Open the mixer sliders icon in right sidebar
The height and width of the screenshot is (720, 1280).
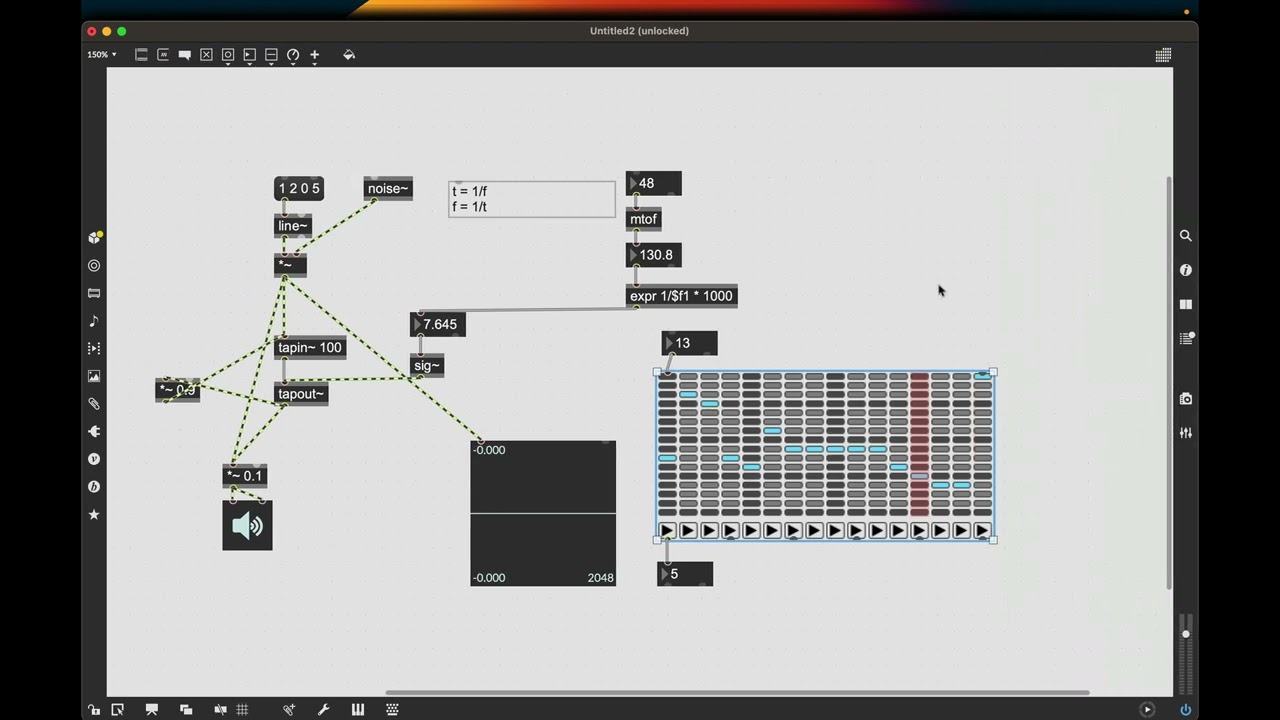tap(1185, 433)
